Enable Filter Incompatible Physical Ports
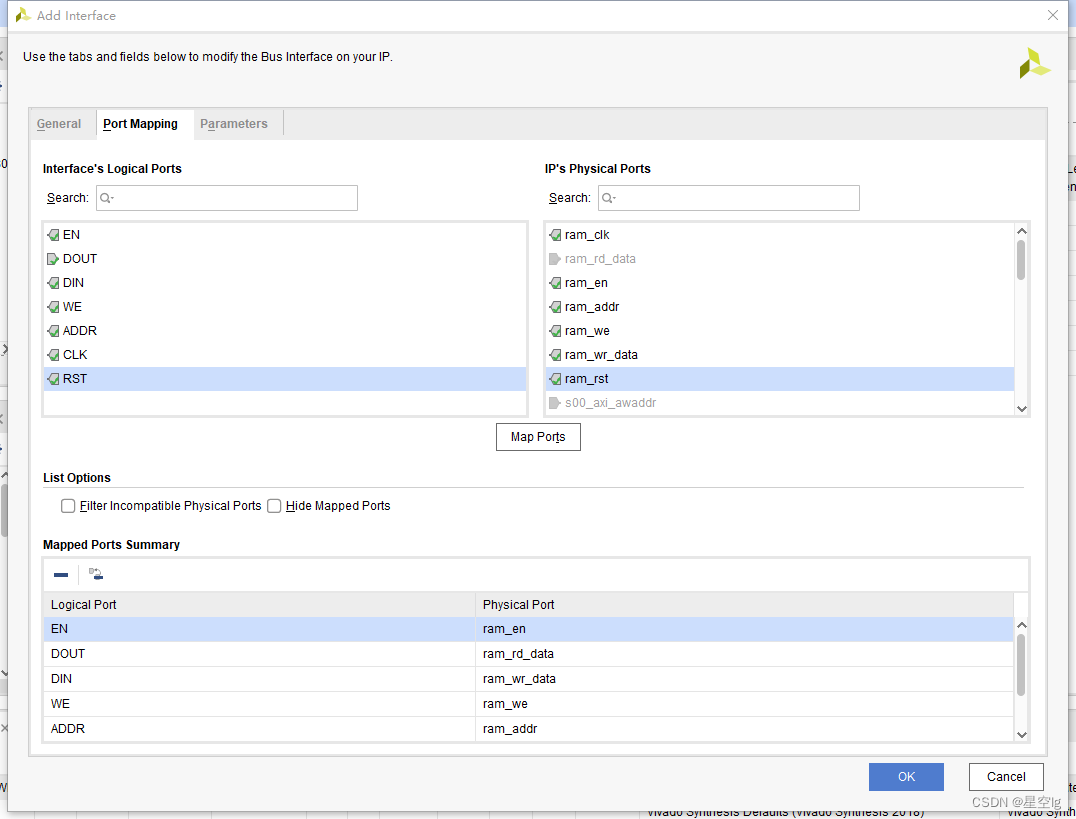Image resolution: width=1076 pixels, height=819 pixels. pyautogui.click(x=68, y=506)
